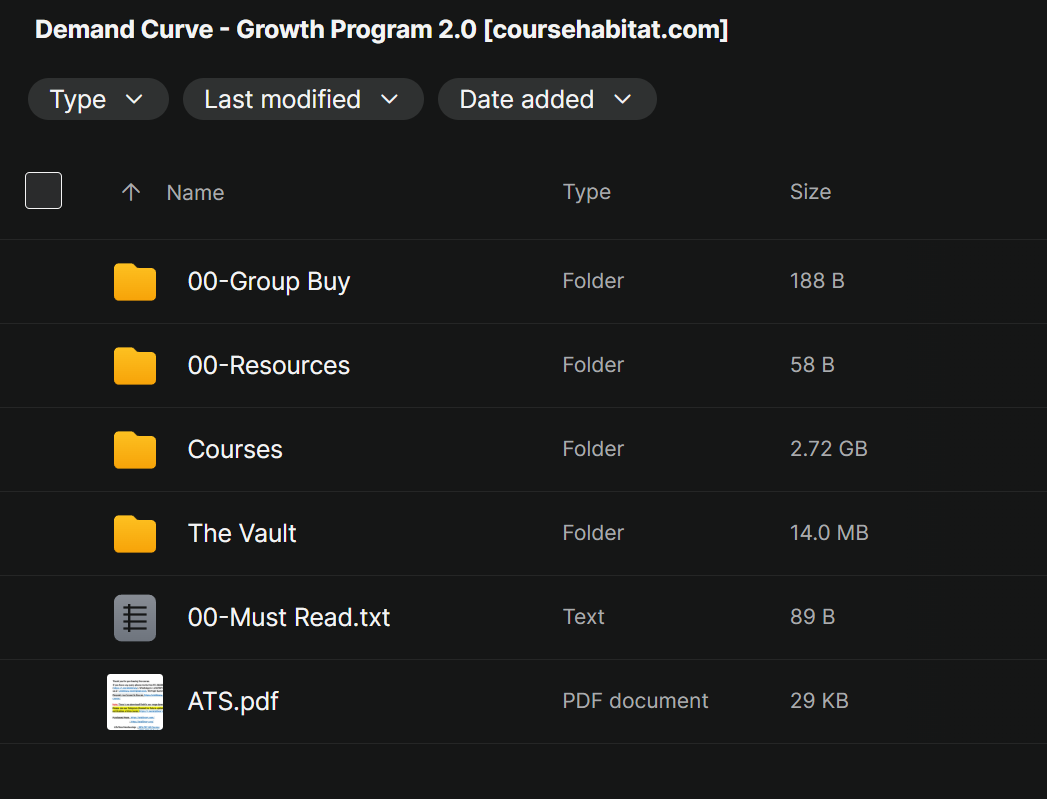Image resolution: width=1047 pixels, height=799 pixels.
Task: Sort files by the Type column header
Action: point(586,192)
